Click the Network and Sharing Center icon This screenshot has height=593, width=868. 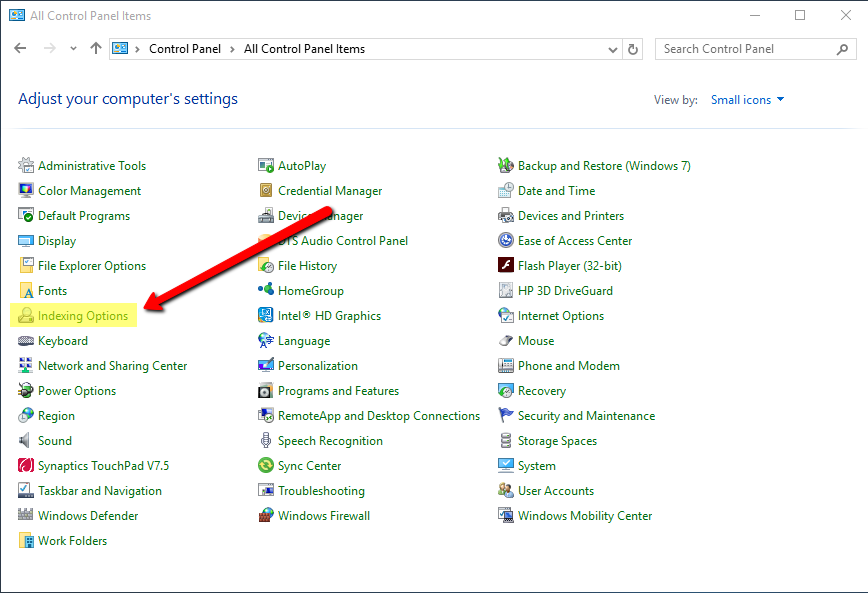25,365
